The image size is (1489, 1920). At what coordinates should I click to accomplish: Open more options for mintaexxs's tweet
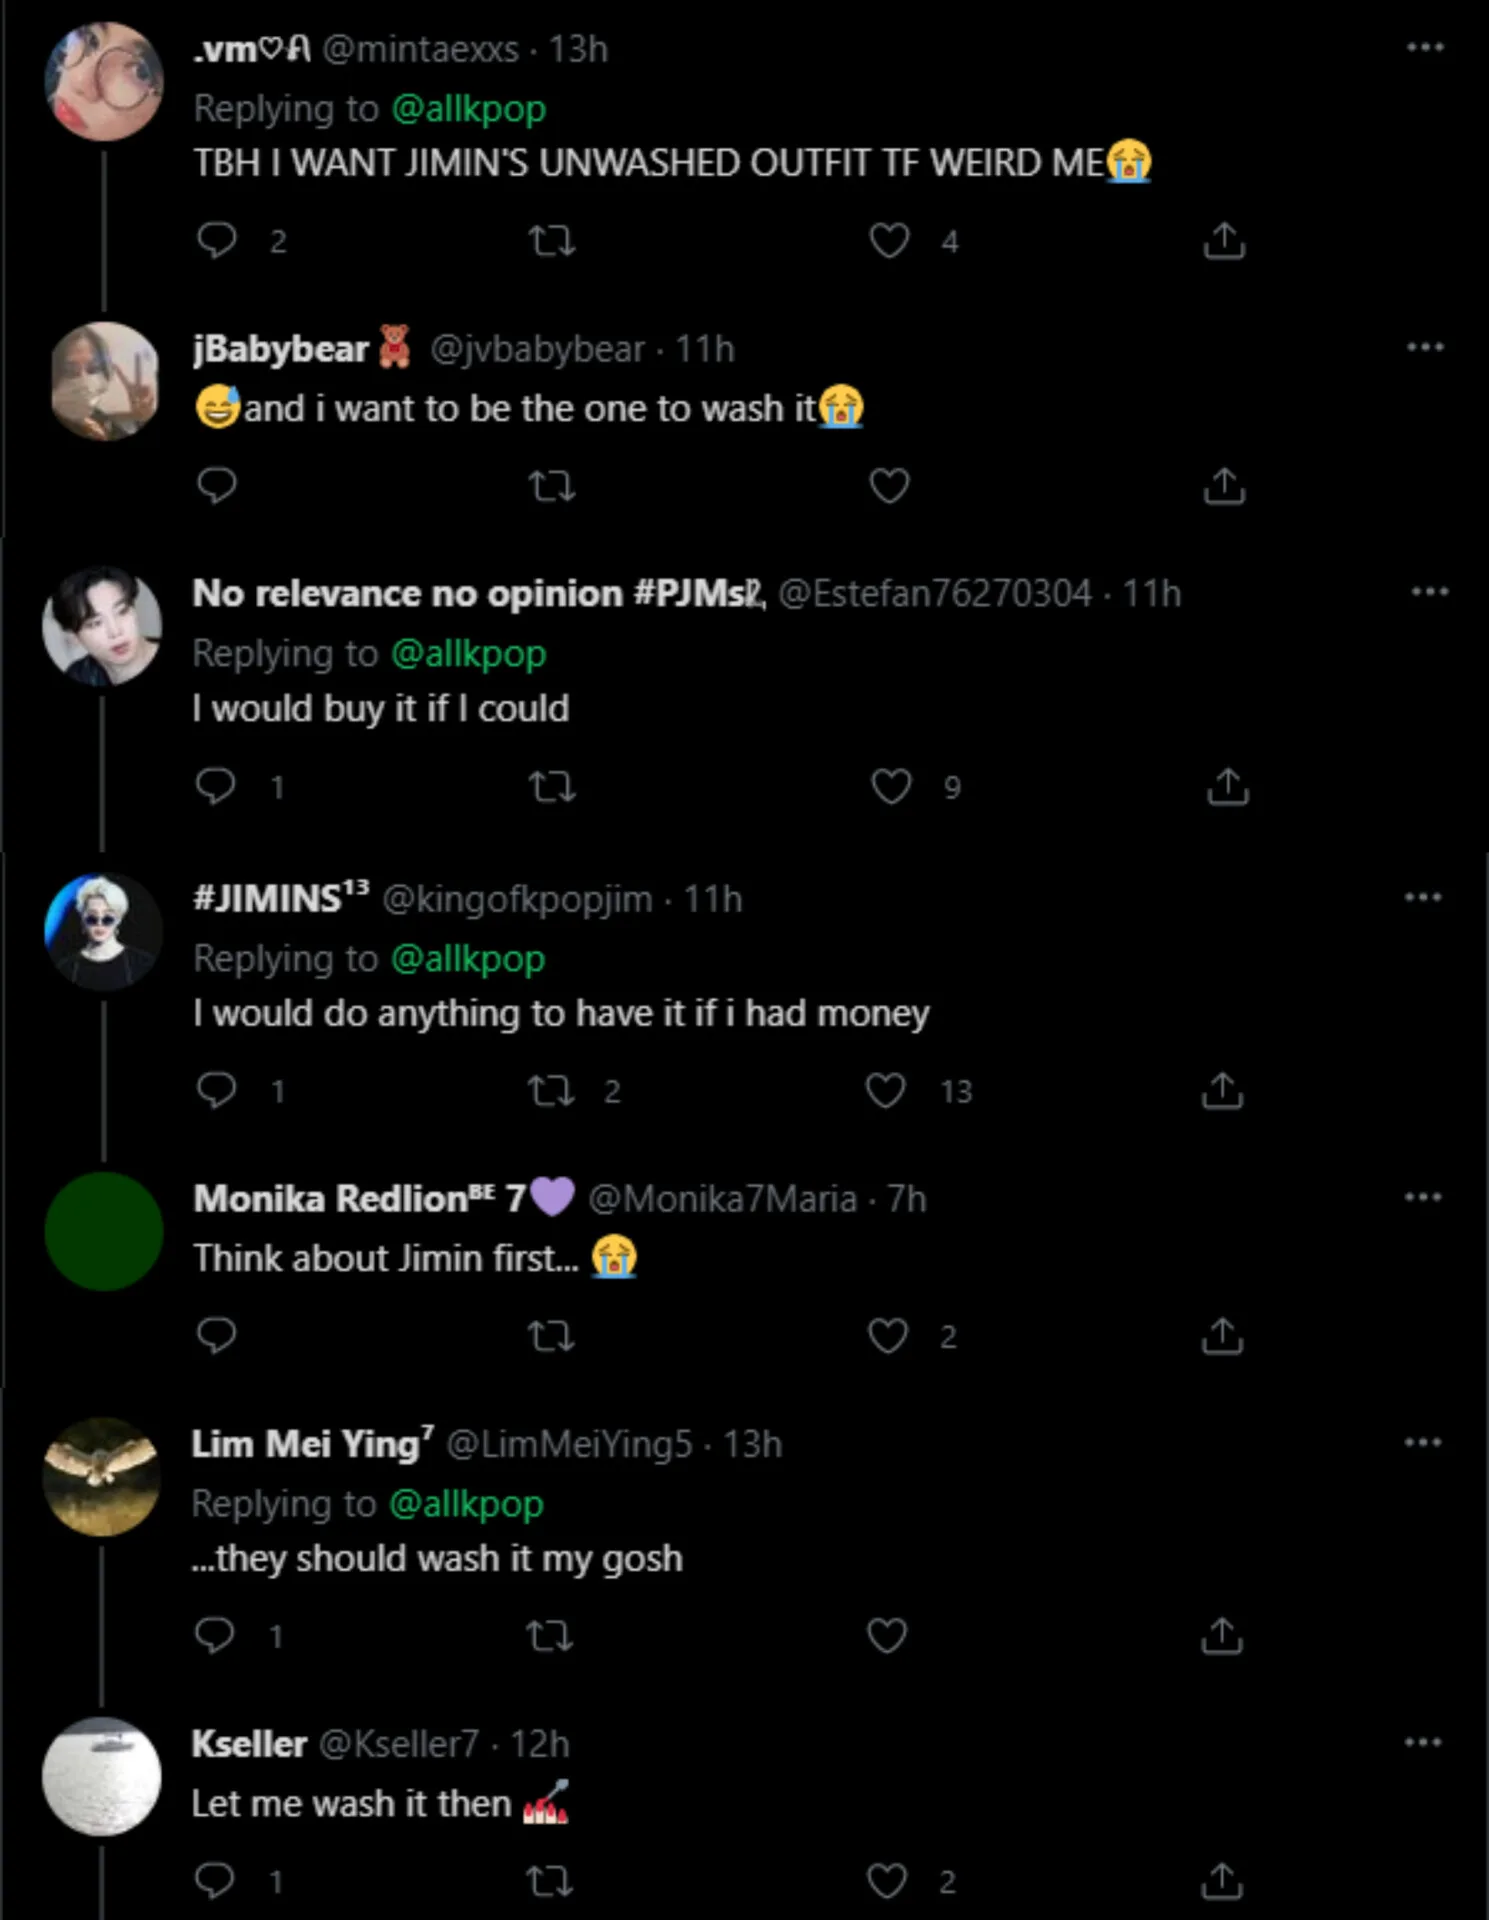click(x=1424, y=47)
